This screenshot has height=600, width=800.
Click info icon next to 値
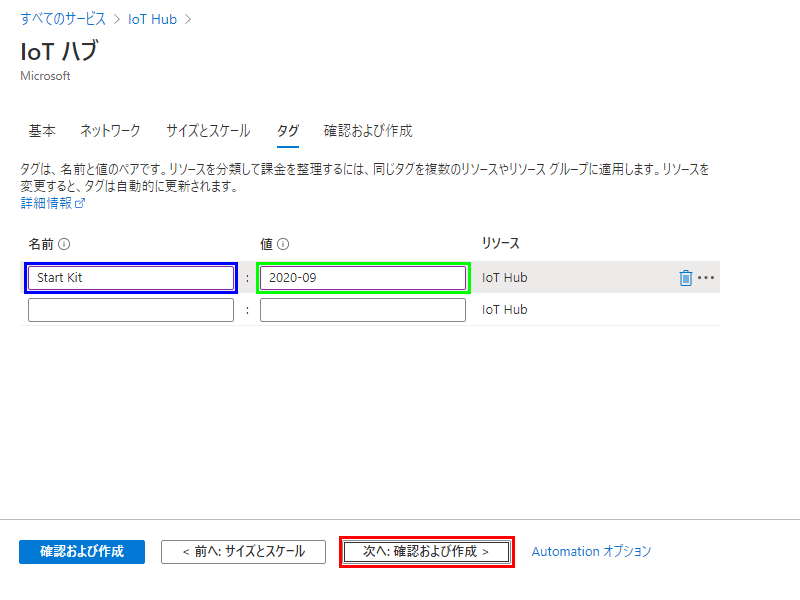coord(283,244)
